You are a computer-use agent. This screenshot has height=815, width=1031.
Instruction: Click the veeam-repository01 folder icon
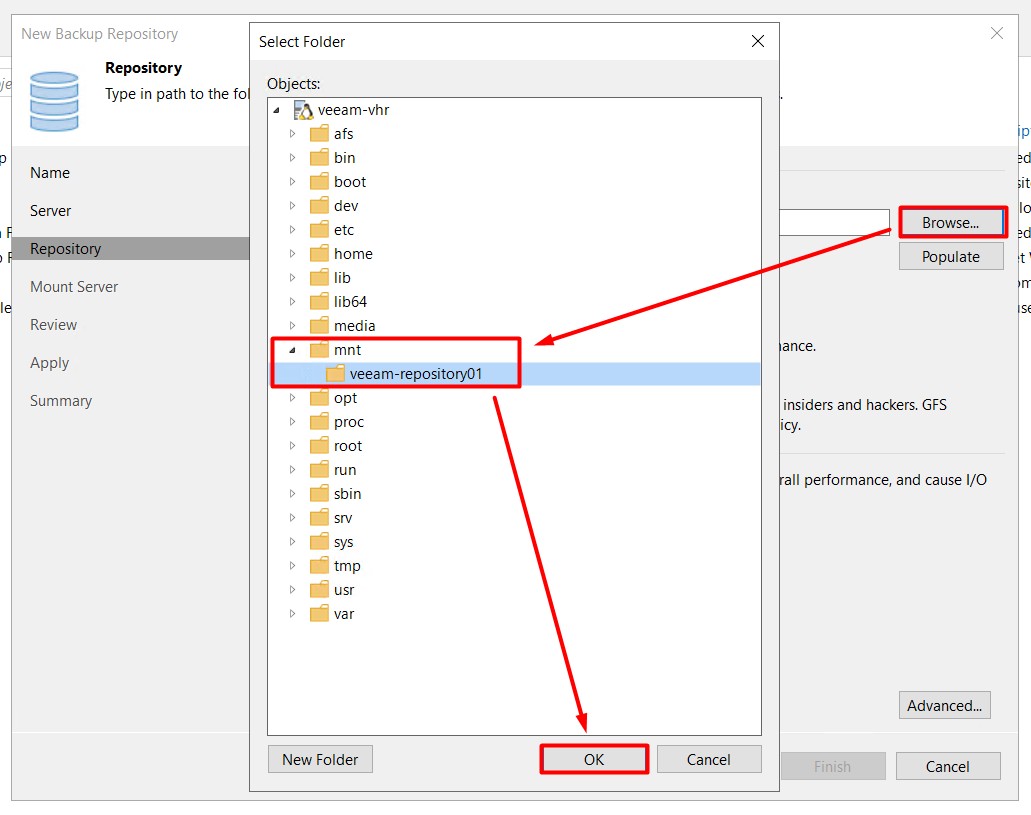click(335, 374)
